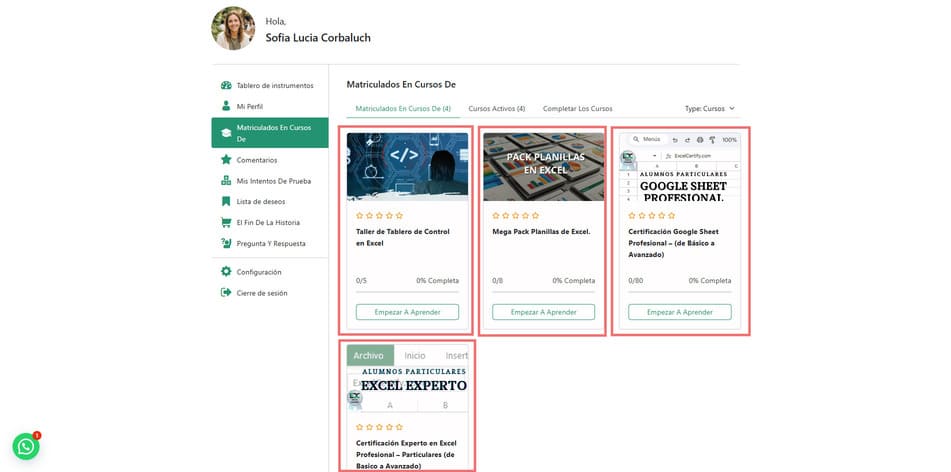Open the WhatsApp chat bubble

26,447
